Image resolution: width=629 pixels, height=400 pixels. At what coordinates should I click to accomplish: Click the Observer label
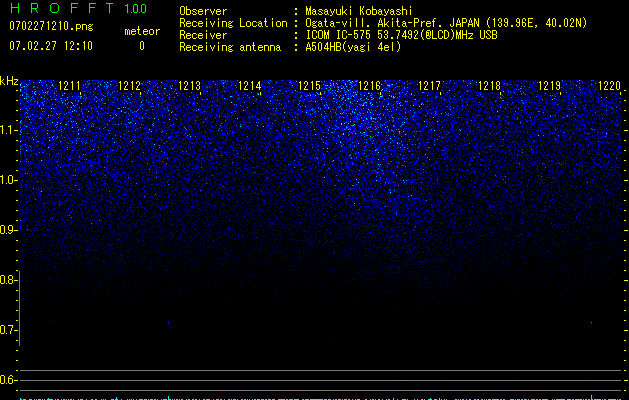[x=203, y=11]
